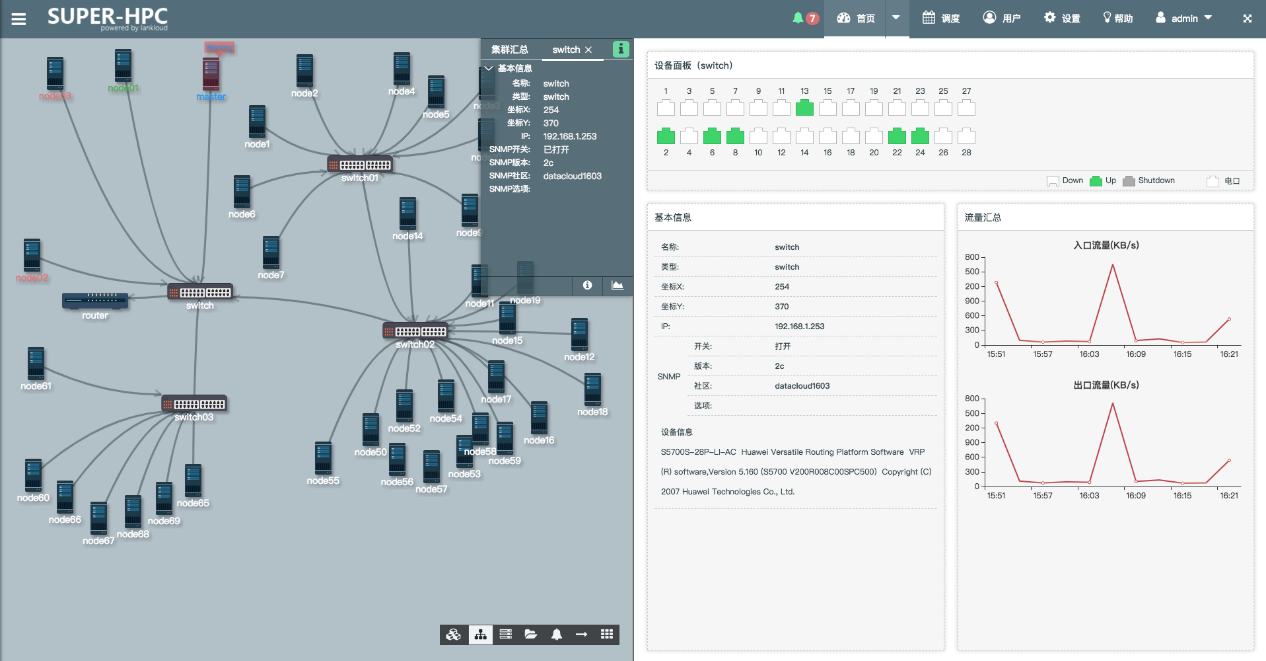Open the server rack list icon
1266x661 pixels.
[x=506, y=634]
